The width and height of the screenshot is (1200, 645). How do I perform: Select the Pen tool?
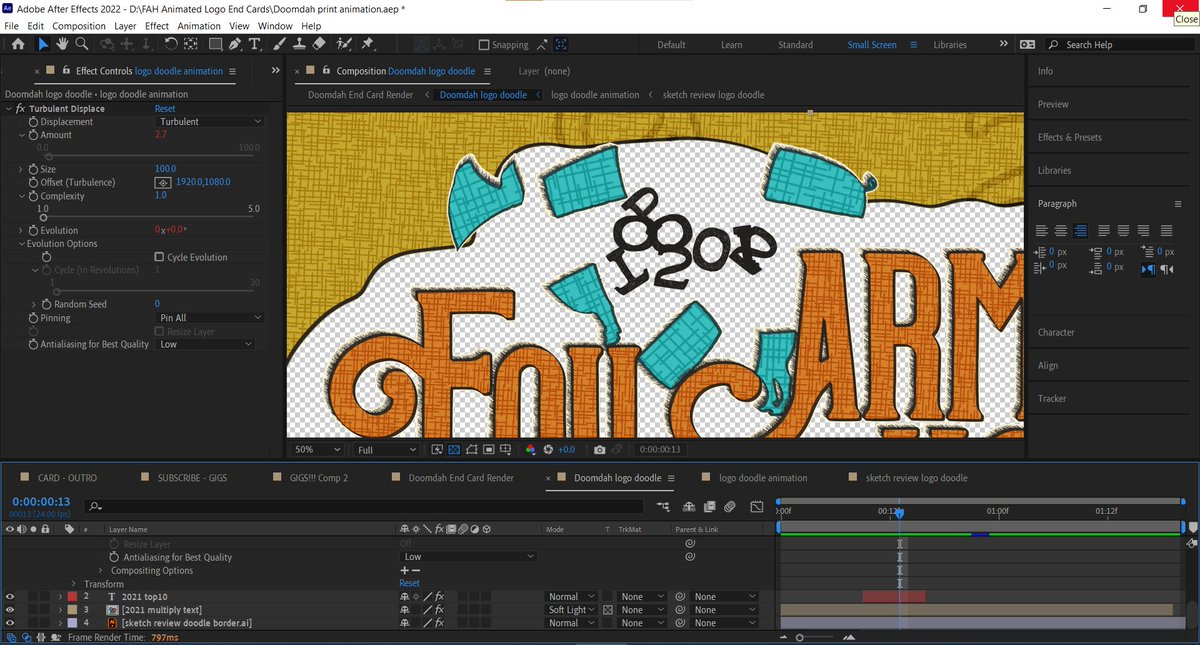coord(235,44)
